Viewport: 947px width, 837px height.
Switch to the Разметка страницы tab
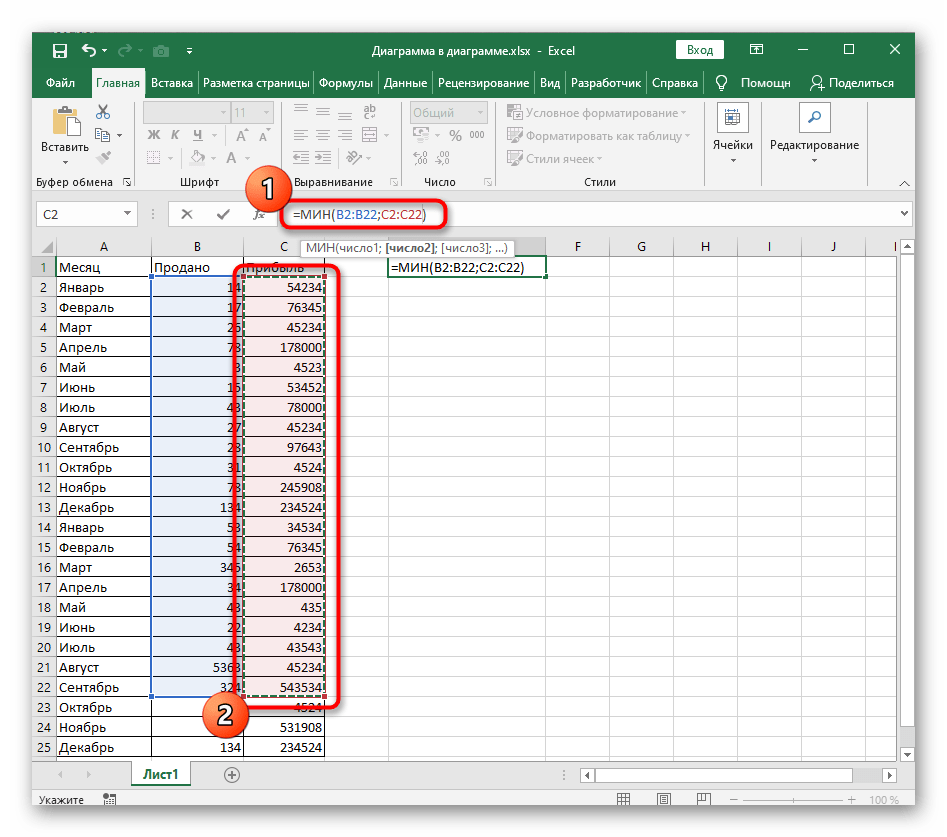pos(256,83)
